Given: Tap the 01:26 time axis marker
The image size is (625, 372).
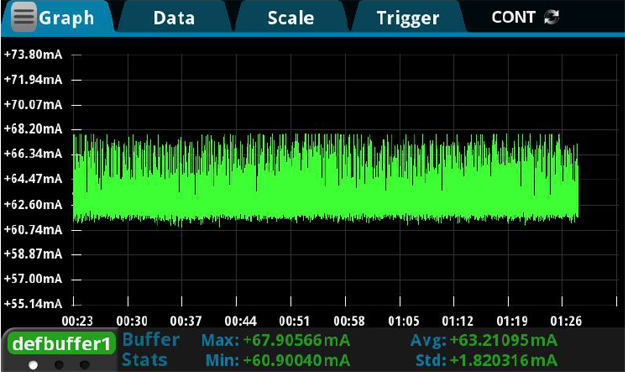Looking at the screenshot, I should 566,321.
